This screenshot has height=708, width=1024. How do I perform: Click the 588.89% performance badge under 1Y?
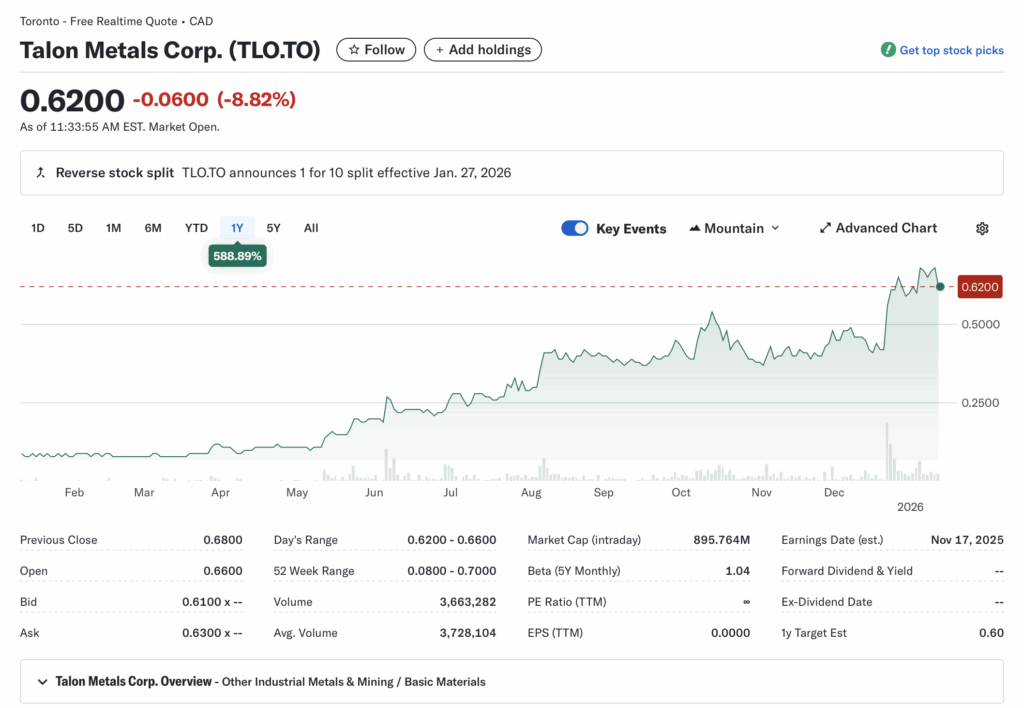pyautogui.click(x=237, y=255)
